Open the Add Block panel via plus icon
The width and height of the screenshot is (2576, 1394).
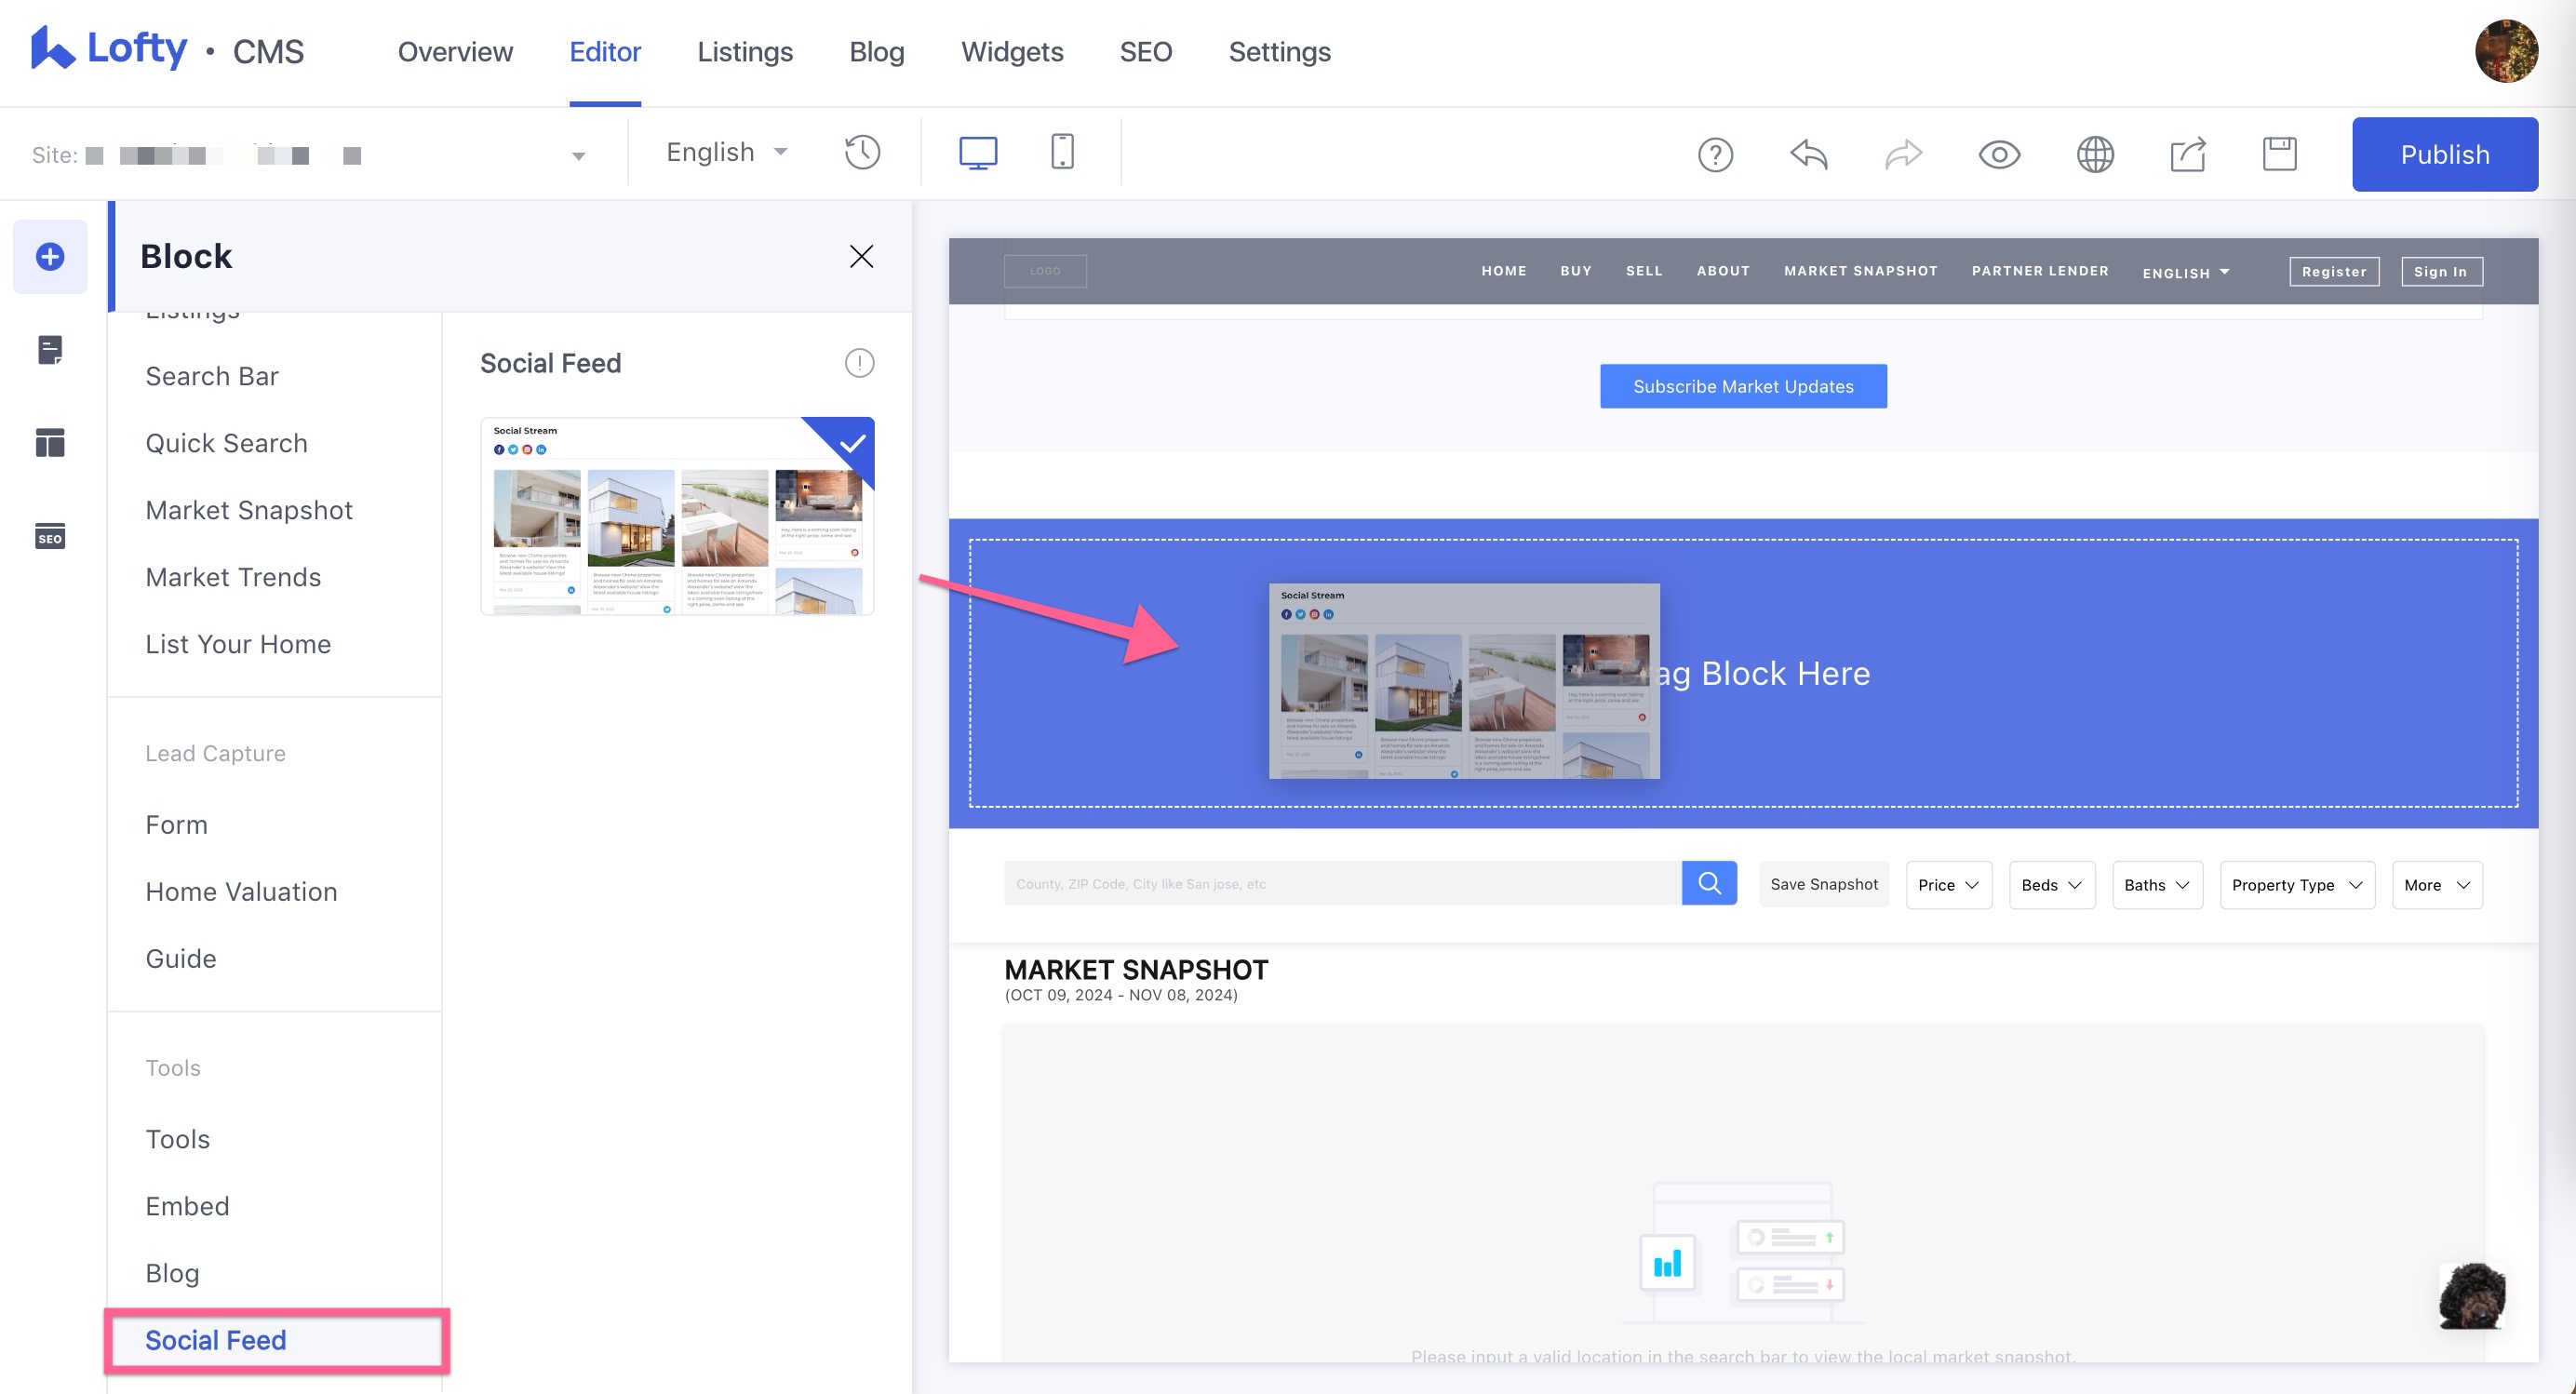click(x=49, y=256)
